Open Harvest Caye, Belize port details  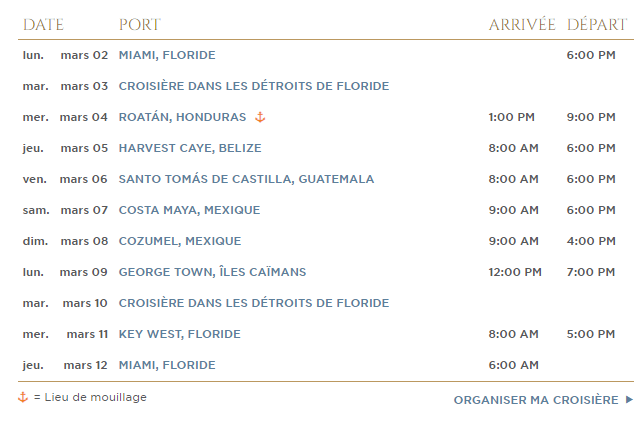coord(190,148)
